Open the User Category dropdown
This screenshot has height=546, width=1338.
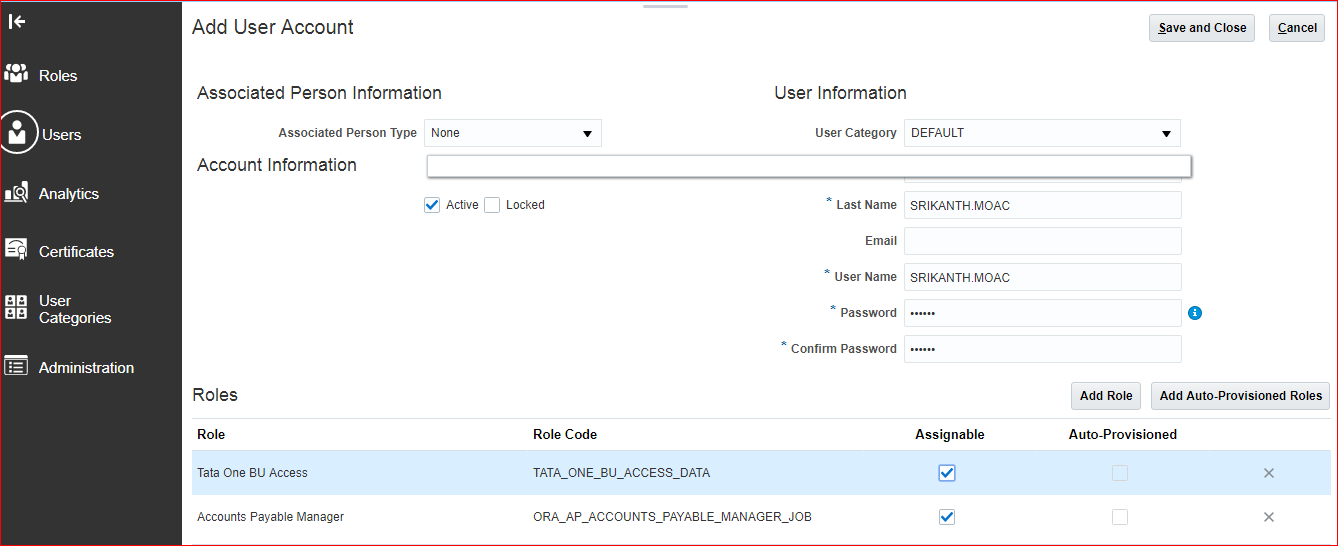(1041, 133)
